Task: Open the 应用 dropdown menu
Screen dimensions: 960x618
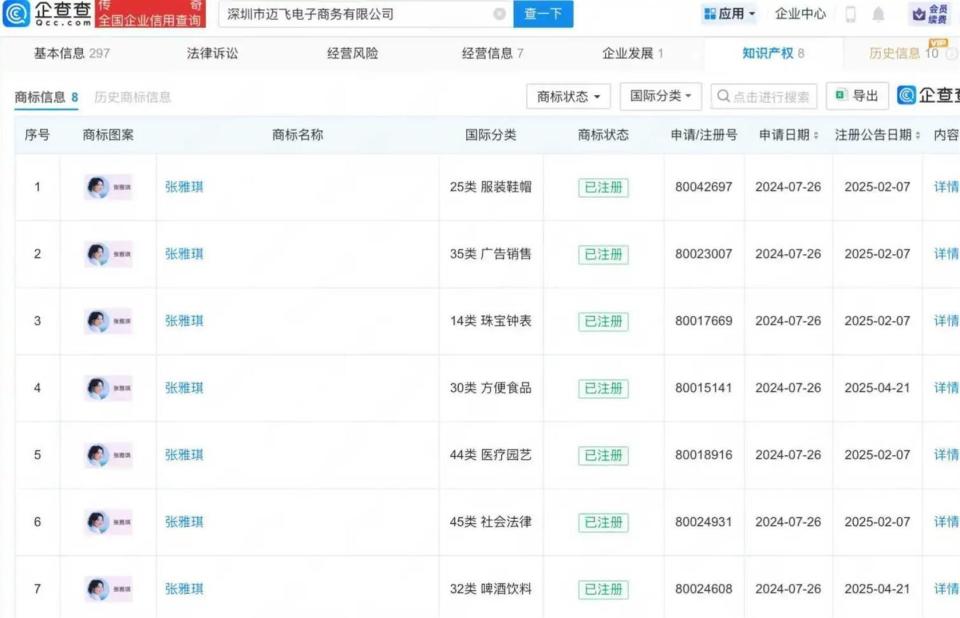Action: click(729, 13)
